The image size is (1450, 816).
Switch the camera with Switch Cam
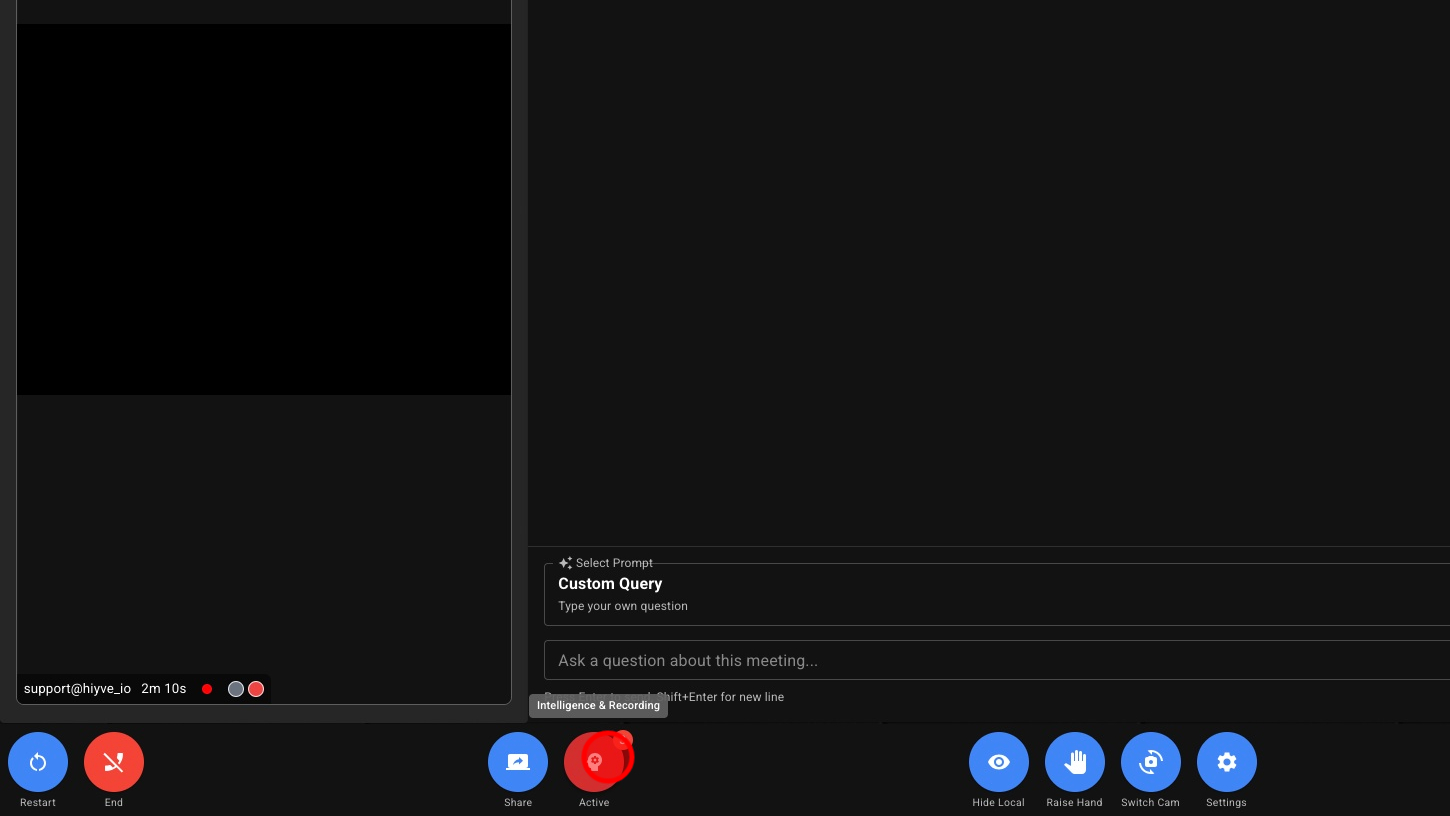1150,762
